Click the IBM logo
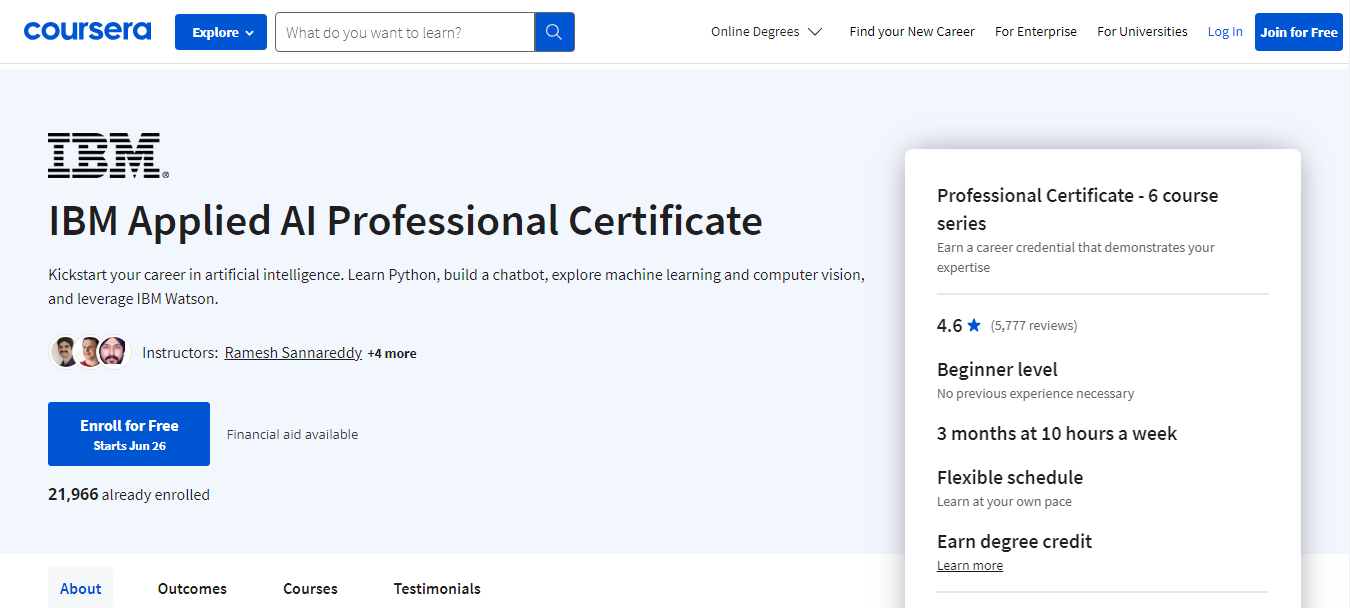Viewport: 1350px width, 608px height. (x=108, y=155)
